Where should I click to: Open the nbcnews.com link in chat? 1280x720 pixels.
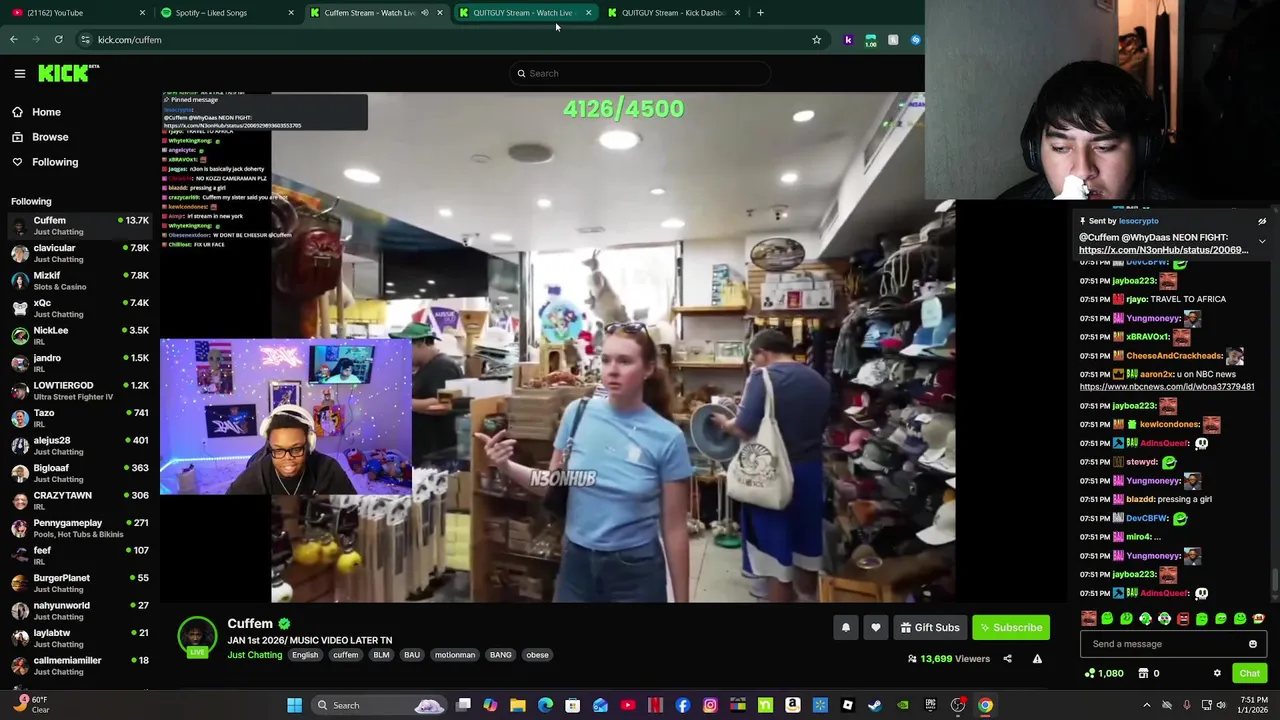coord(1167,386)
